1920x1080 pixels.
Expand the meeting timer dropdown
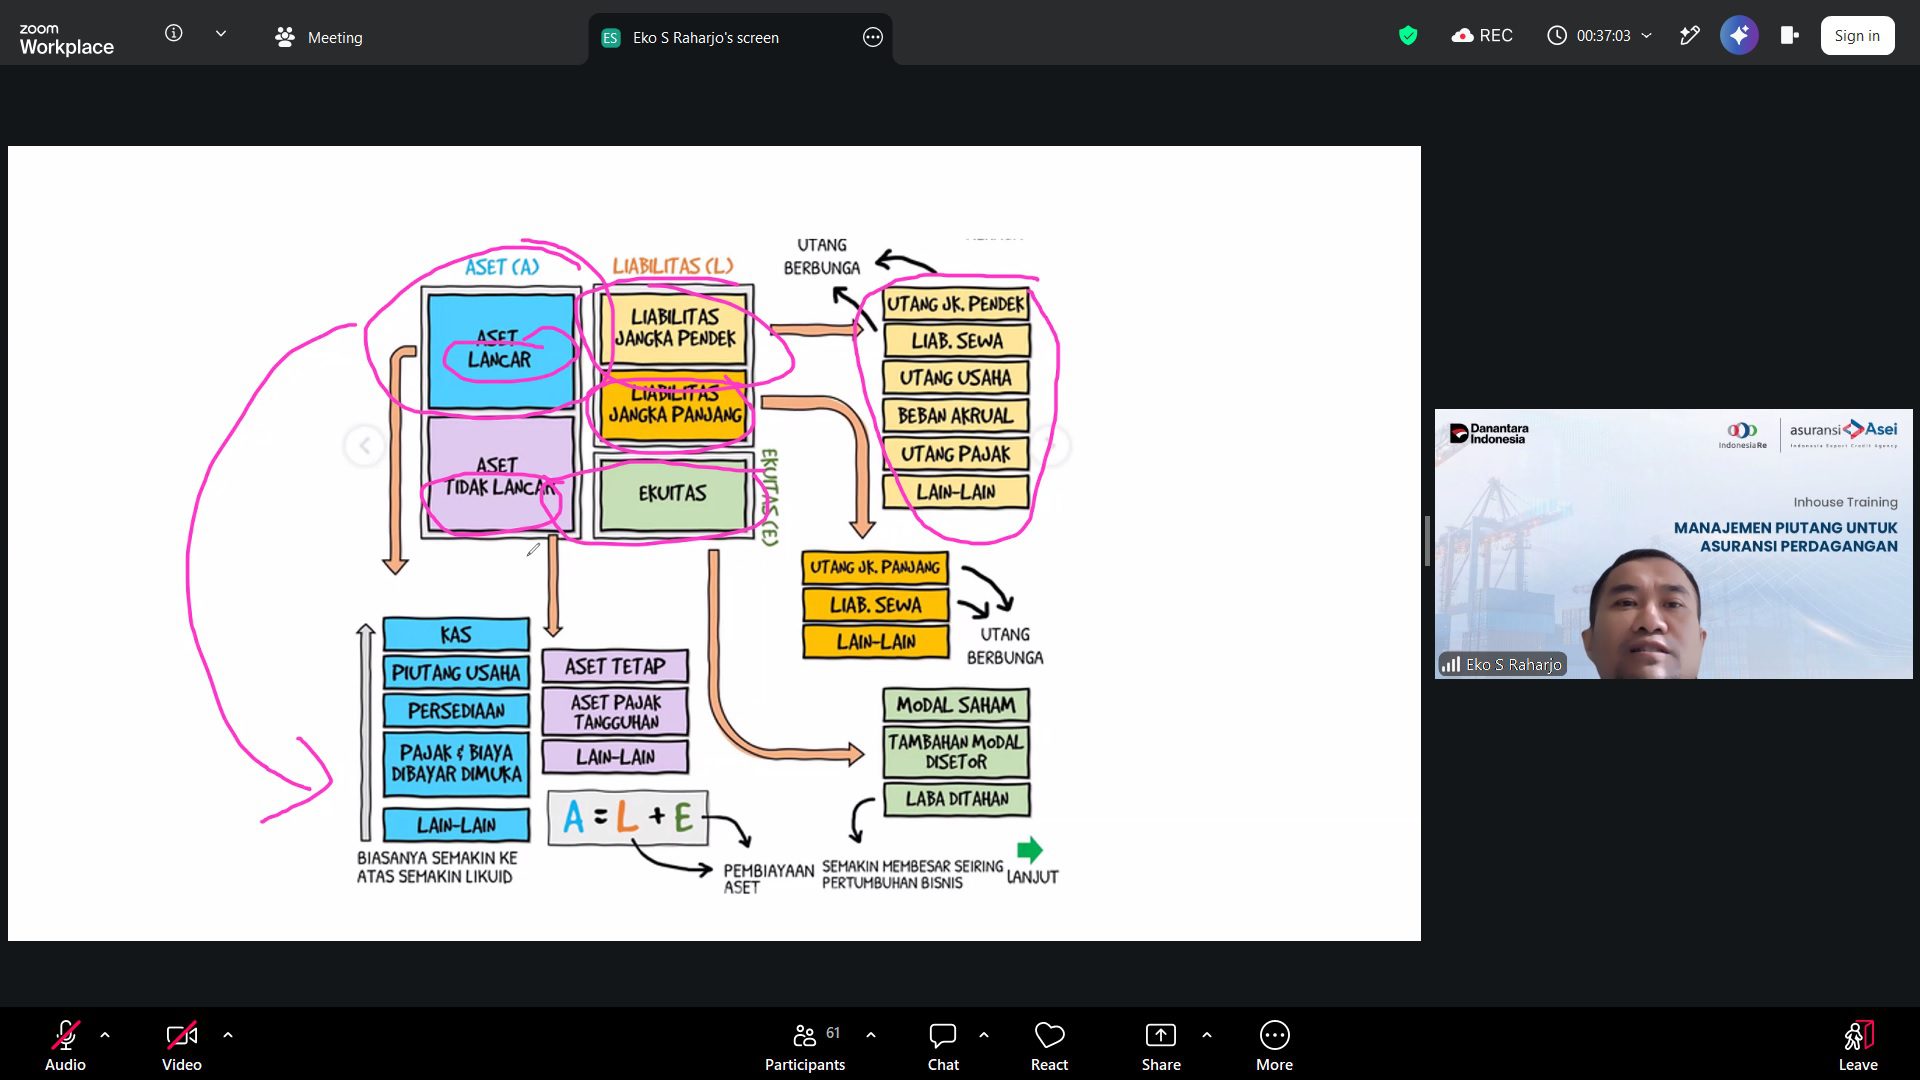(x=1647, y=36)
